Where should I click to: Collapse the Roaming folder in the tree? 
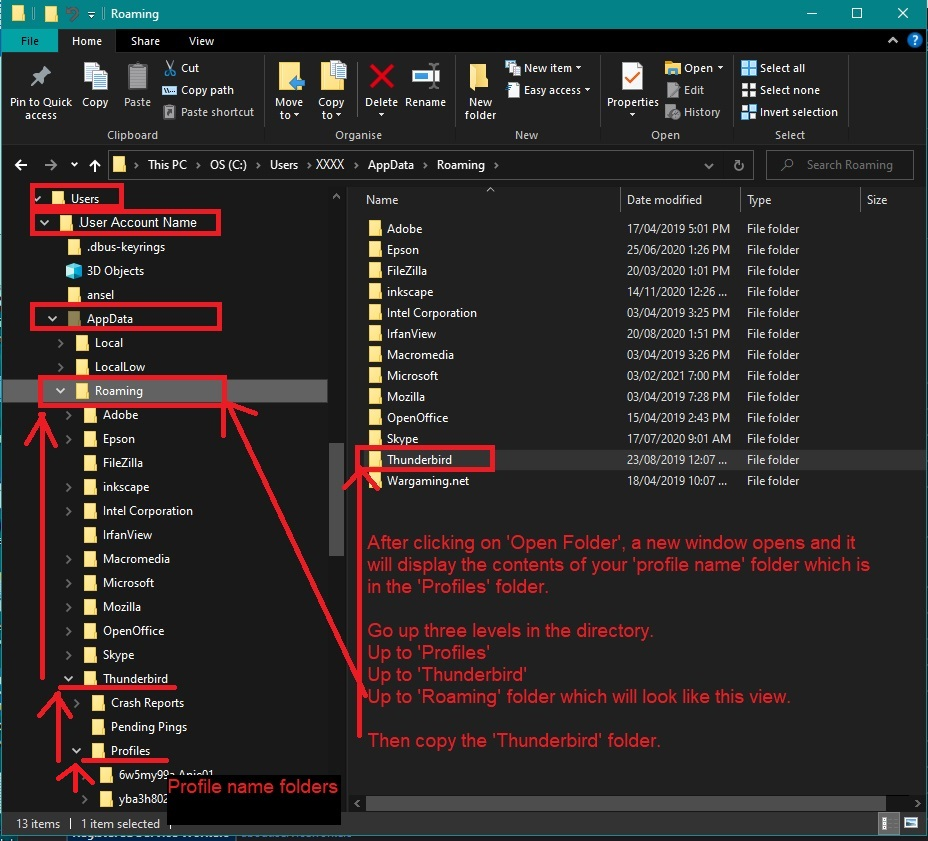click(60, 391)
